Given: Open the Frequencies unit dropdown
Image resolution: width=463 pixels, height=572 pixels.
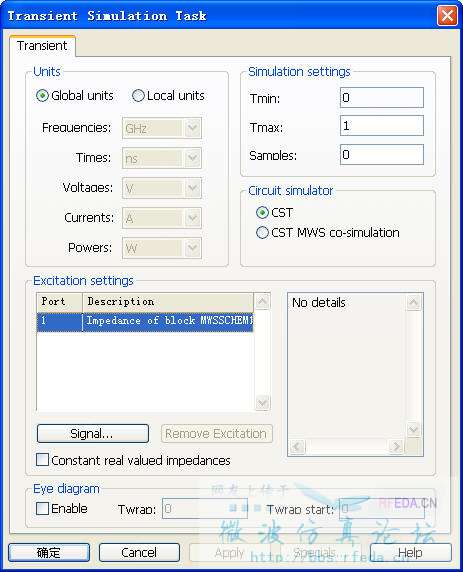Looking at the screenshot, I should 162,128.
